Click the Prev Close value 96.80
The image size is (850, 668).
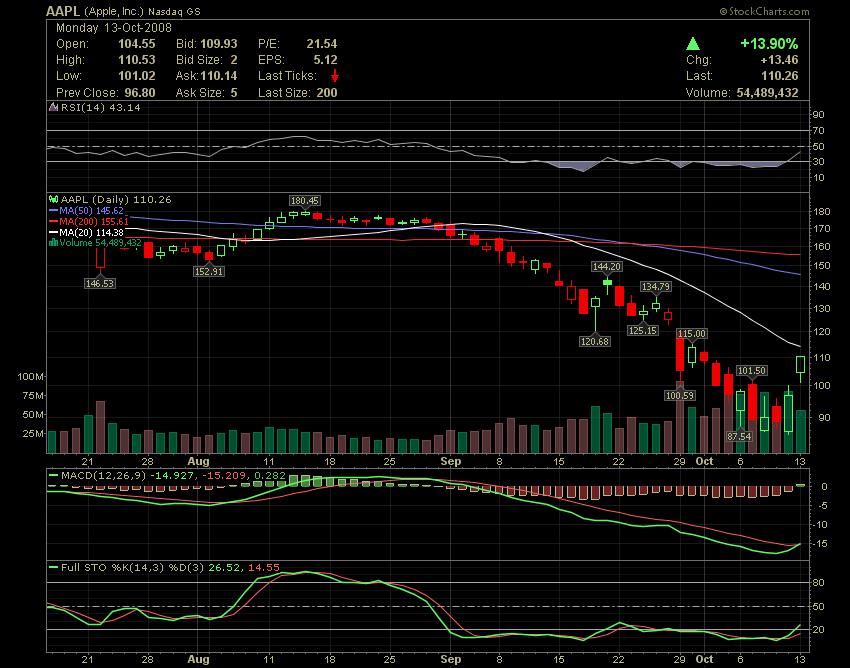[x=140, y=93]
